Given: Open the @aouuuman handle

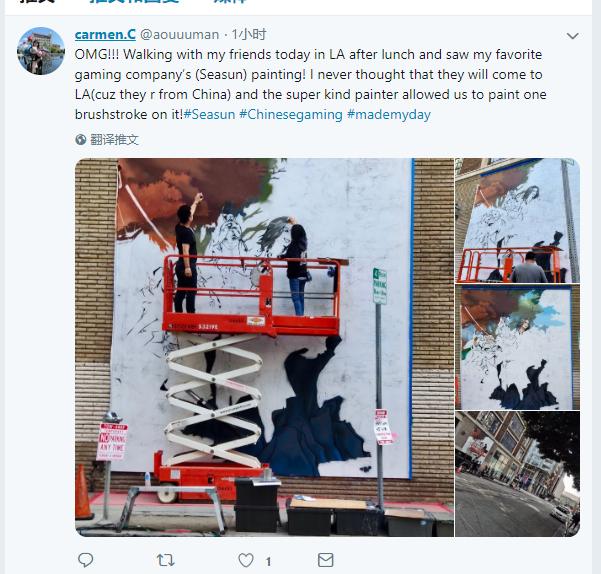Looking at the screenshot, I should tap(179, 34).
